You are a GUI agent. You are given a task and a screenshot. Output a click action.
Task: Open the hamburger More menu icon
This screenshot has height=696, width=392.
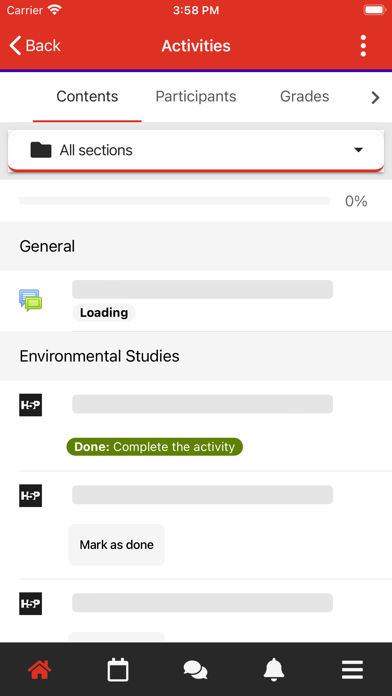(352, 670)
